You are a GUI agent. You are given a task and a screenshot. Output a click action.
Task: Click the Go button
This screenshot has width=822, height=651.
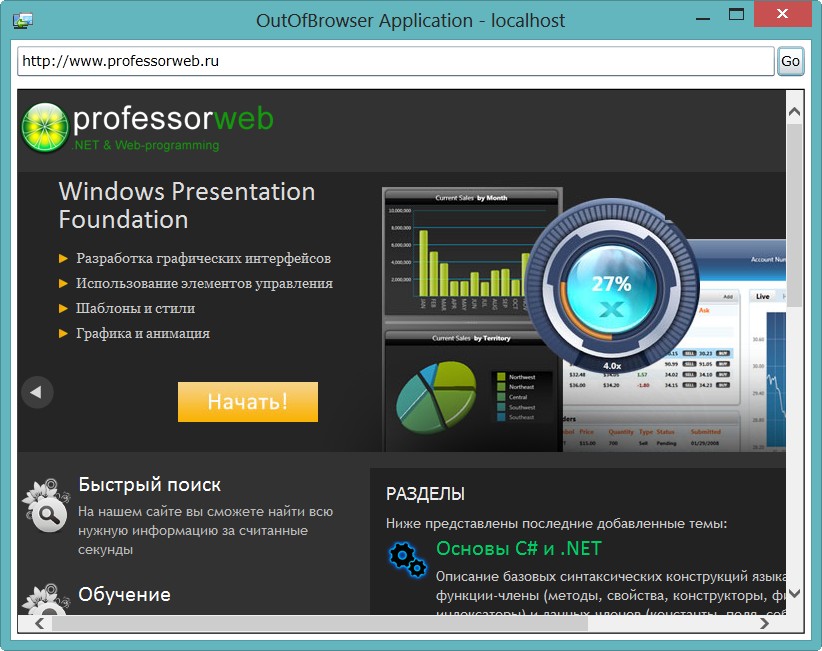tap(790, 61)
